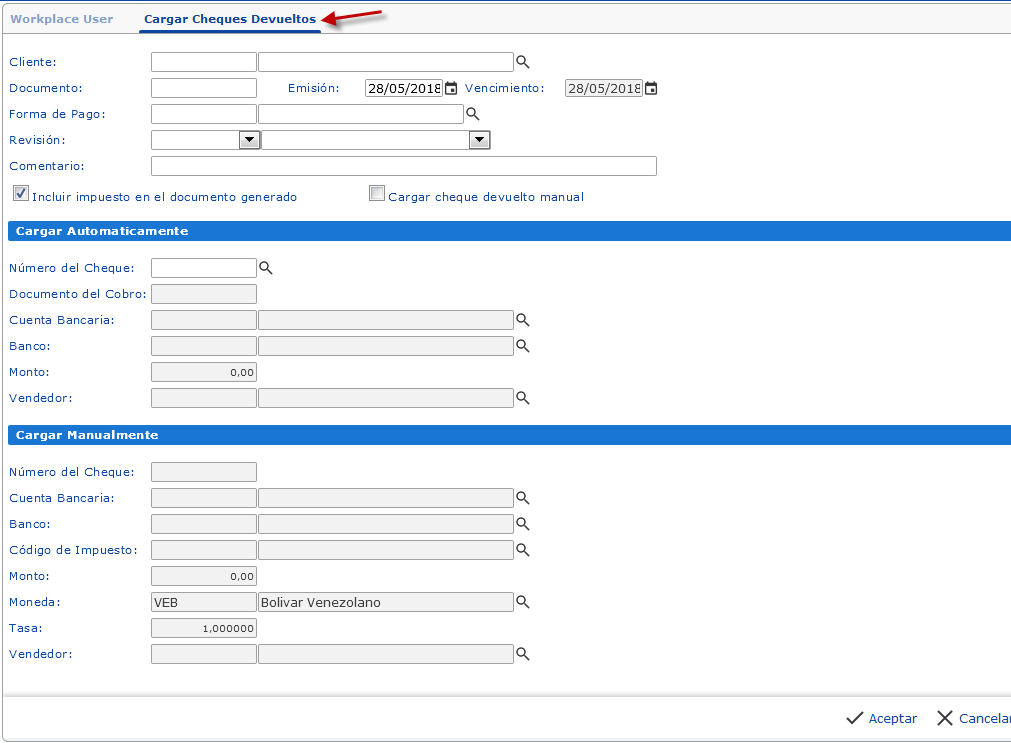Expand second wider Revisión dropdown
This screenshot has width=1011, height=743.
coord(479,140)
